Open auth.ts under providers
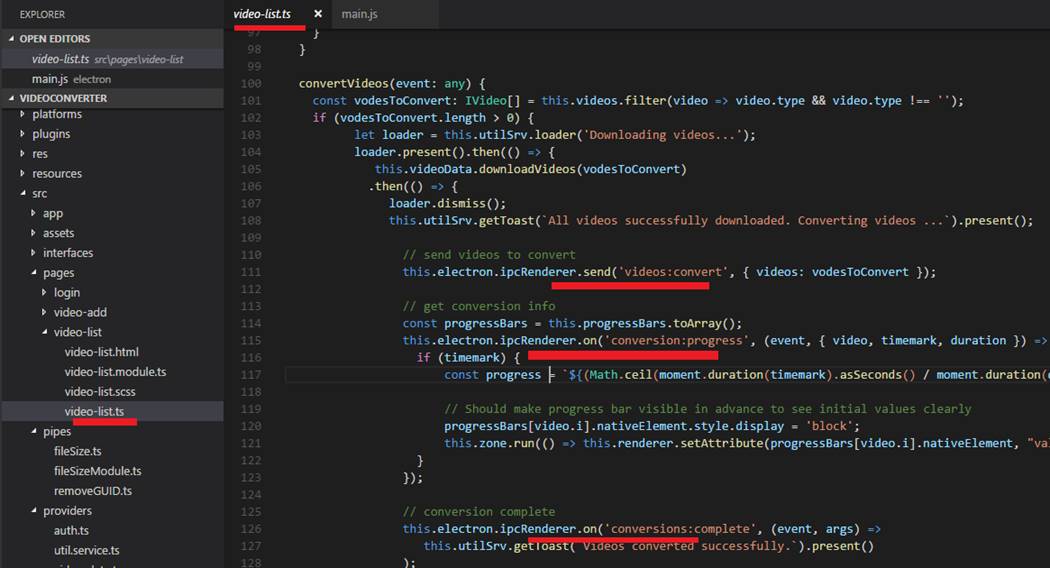 click(x=71, y=531)
